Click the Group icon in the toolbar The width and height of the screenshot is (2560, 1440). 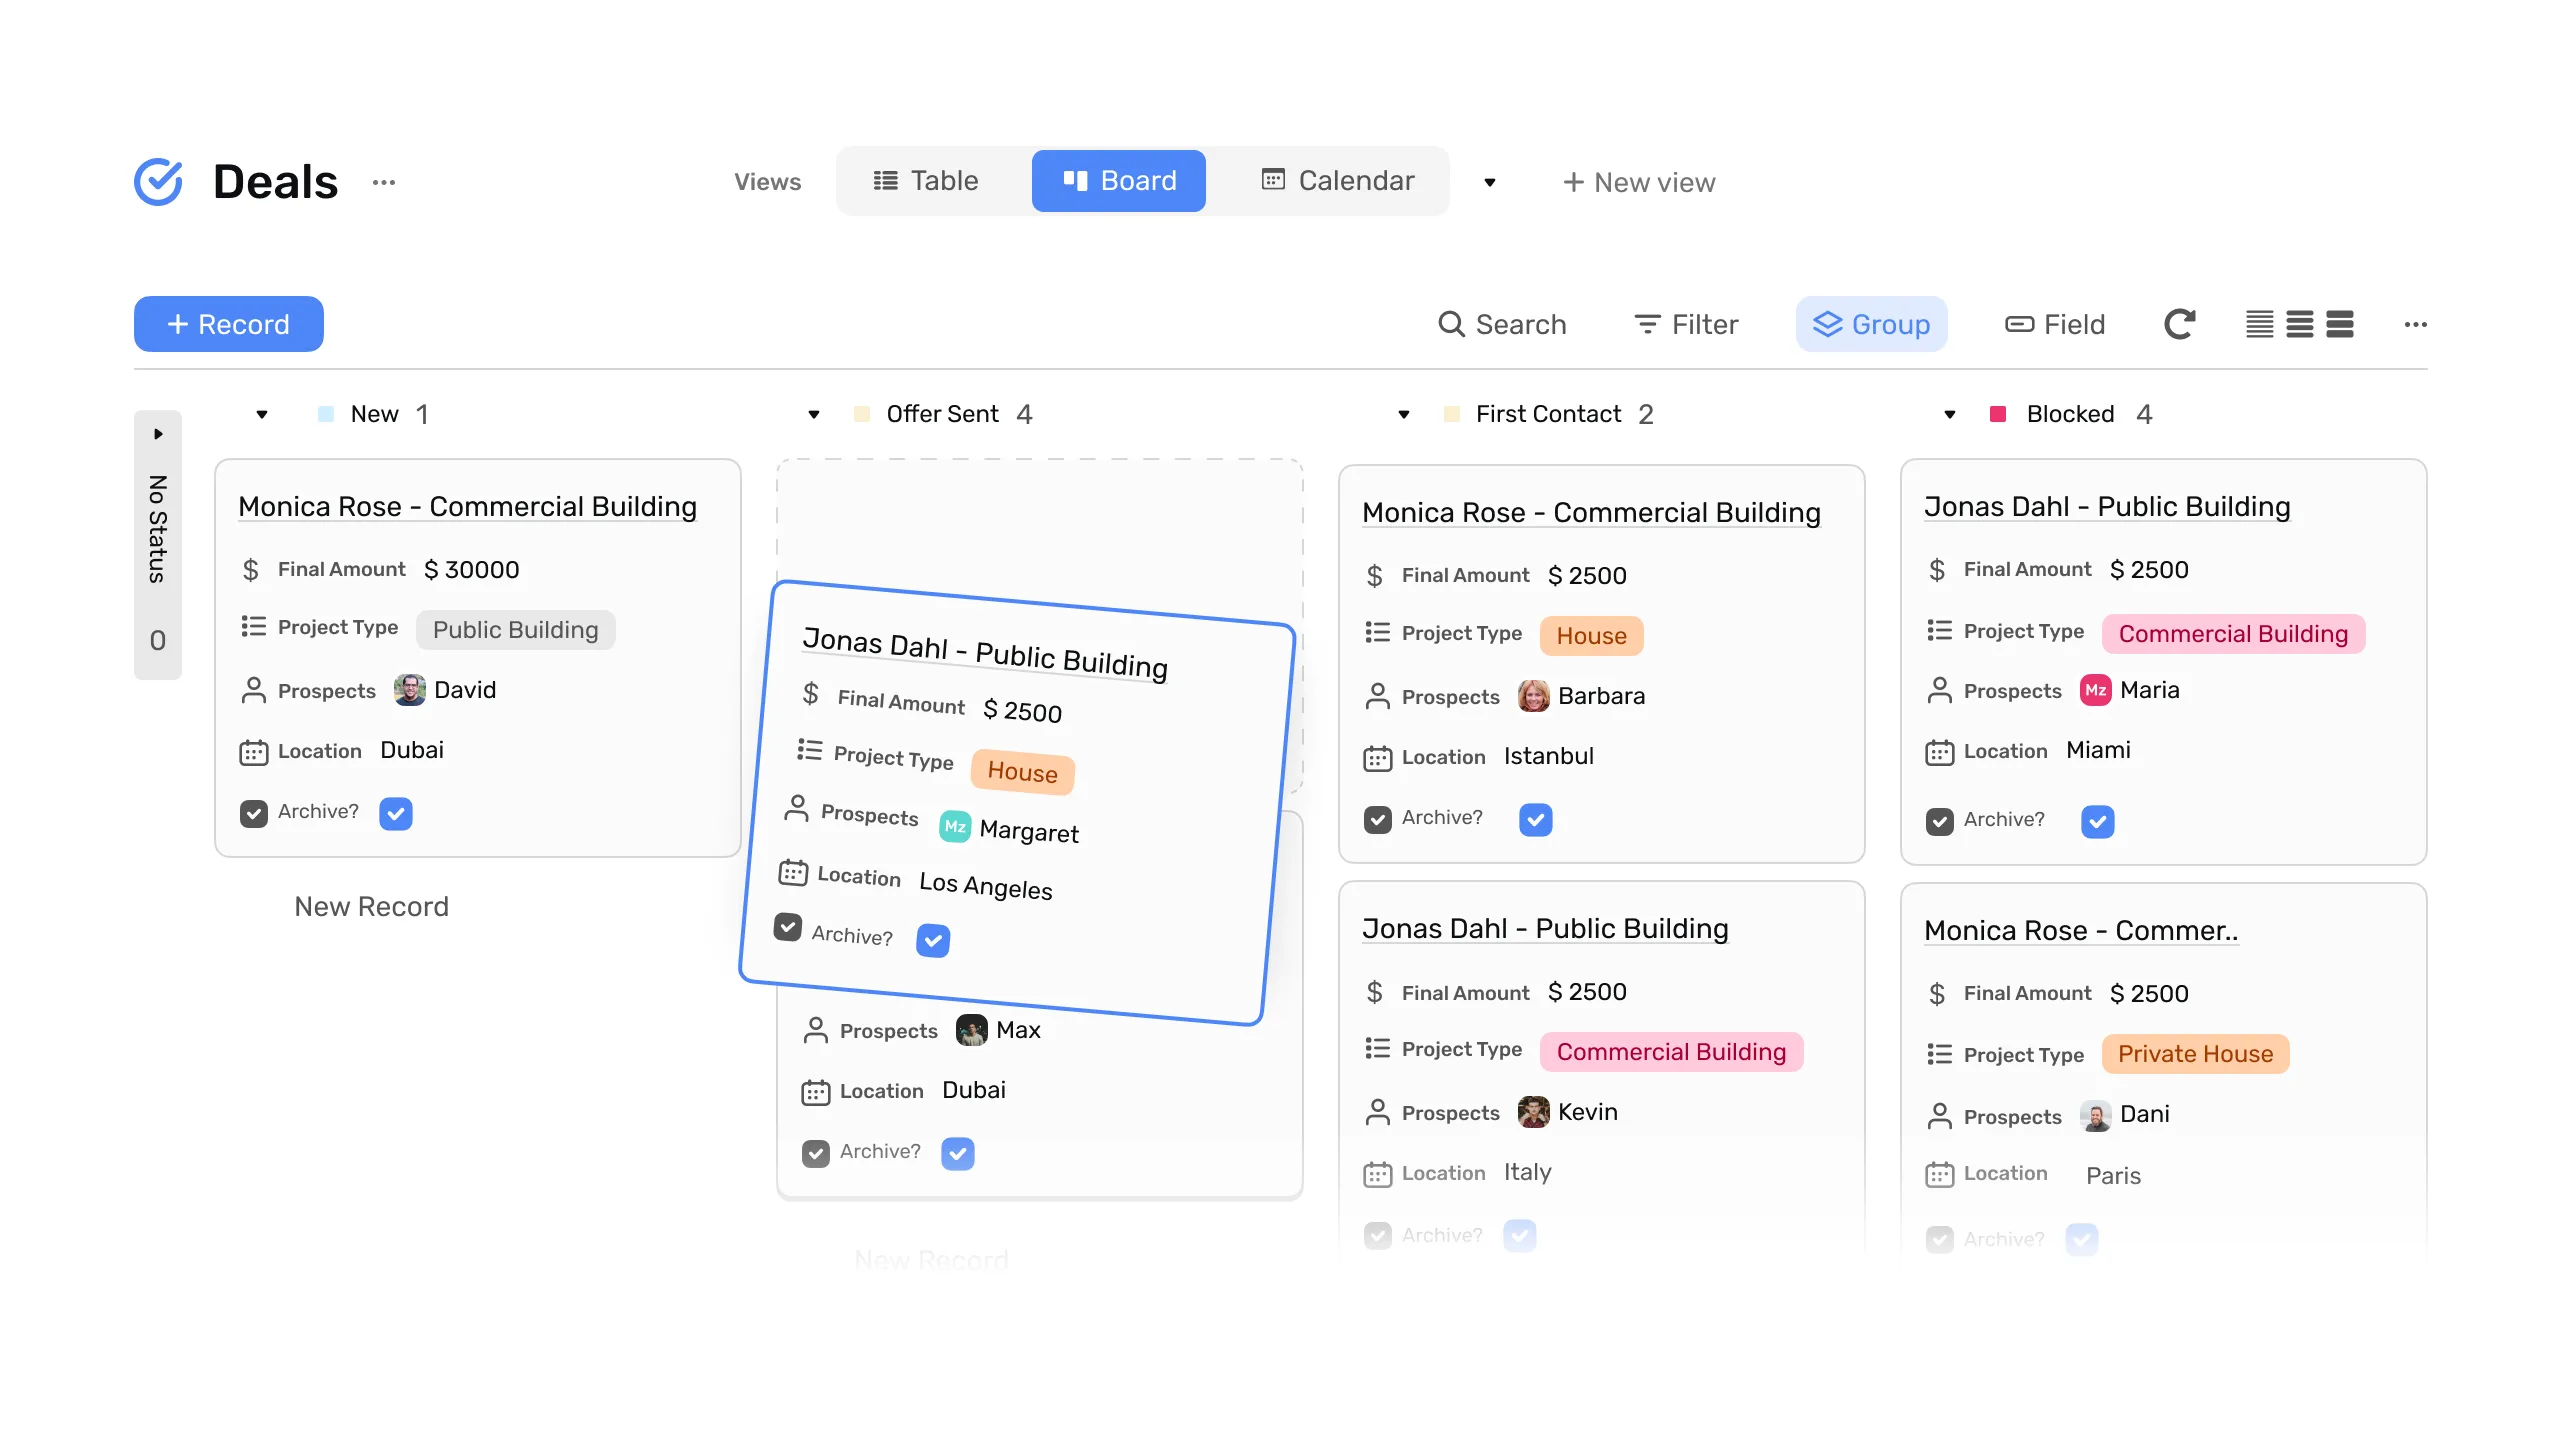(x=1830, y=324)
